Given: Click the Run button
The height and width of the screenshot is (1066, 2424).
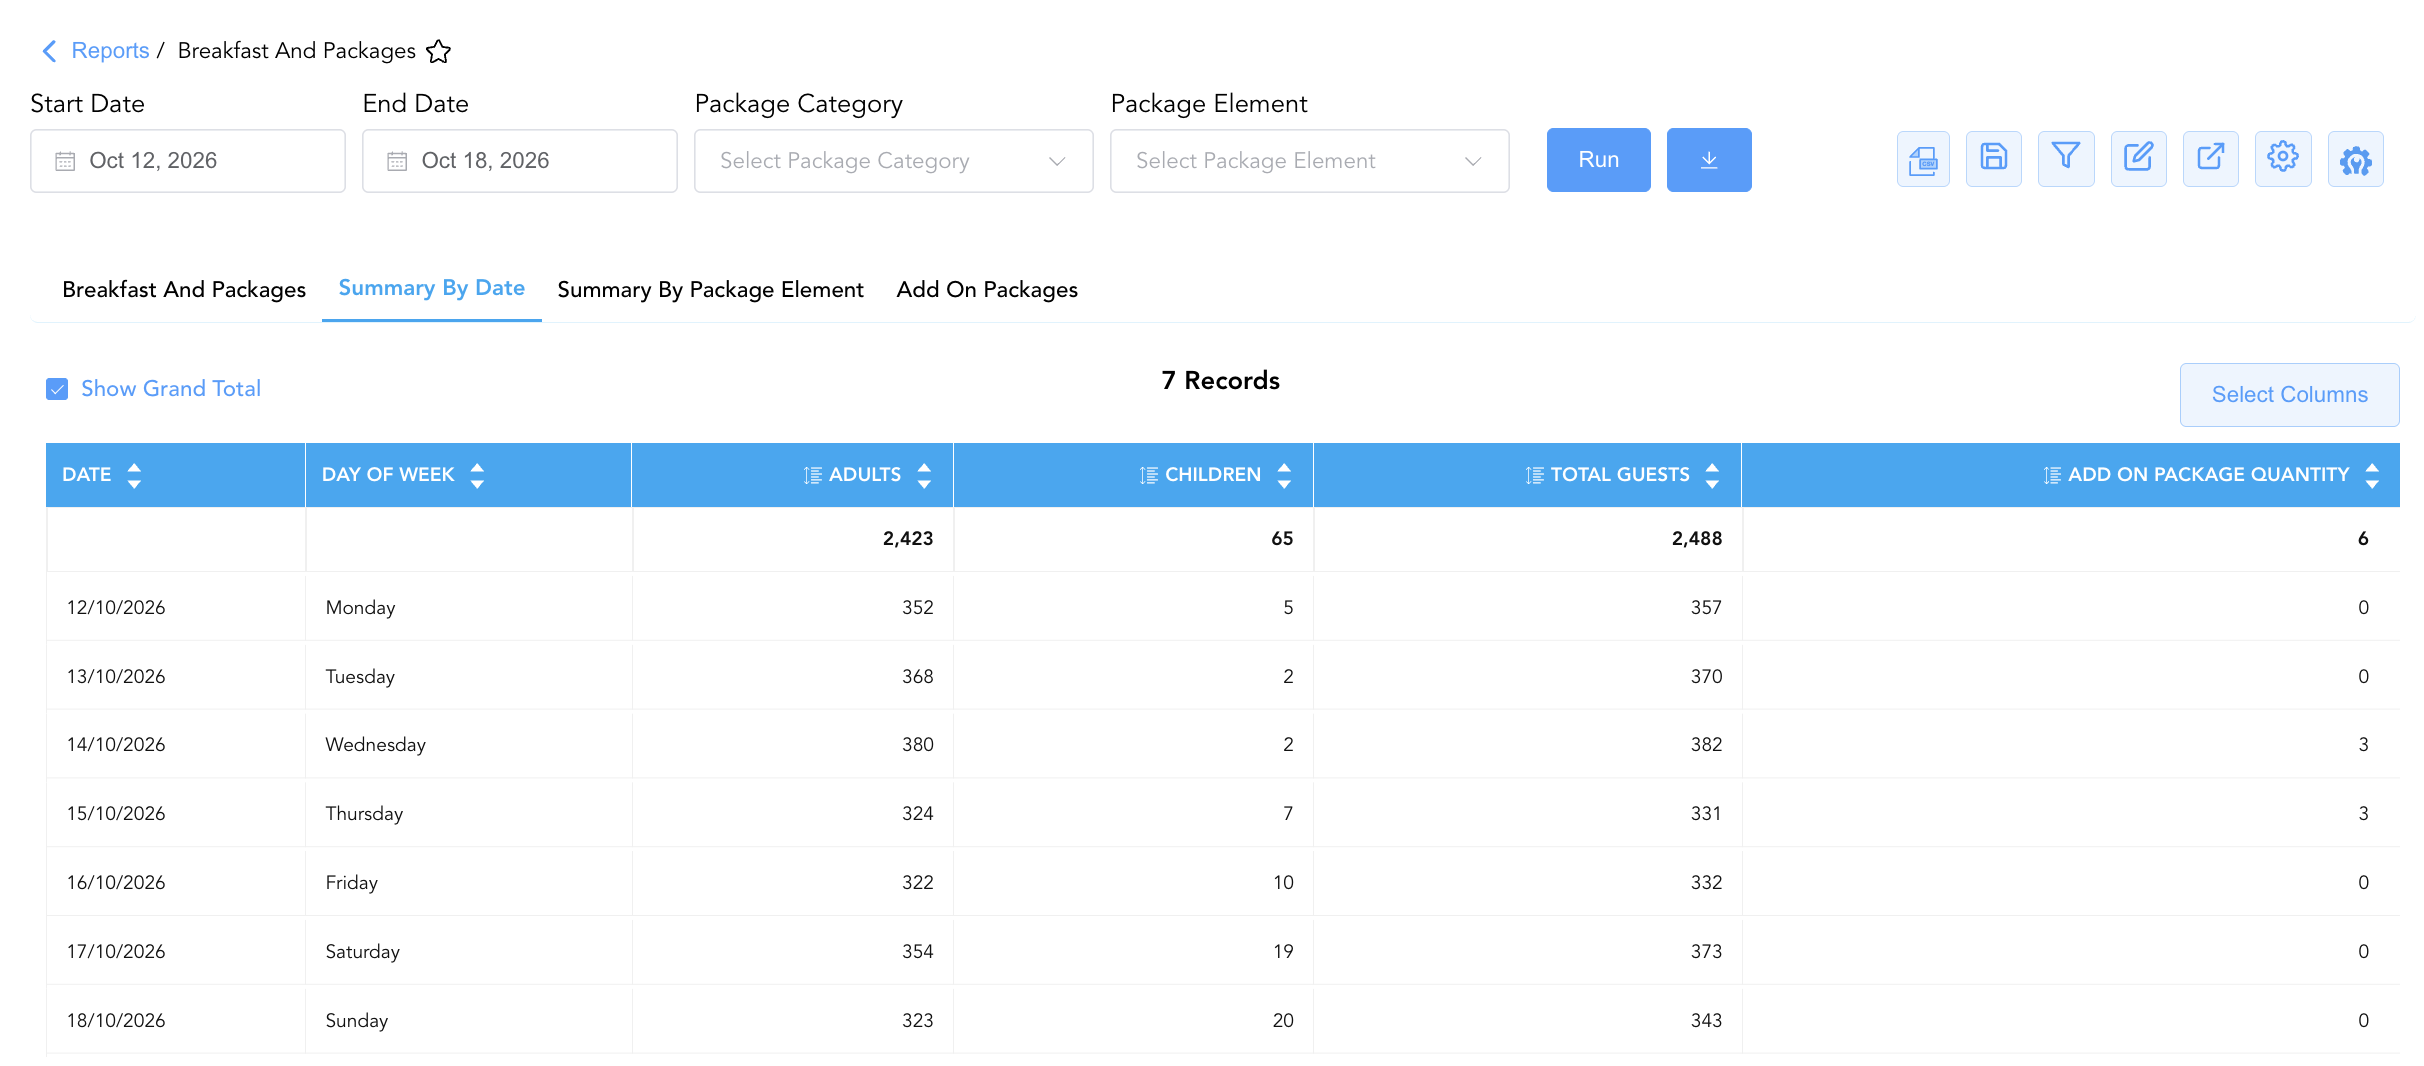Looking at the screenshot, I should tap(1598, 160).
